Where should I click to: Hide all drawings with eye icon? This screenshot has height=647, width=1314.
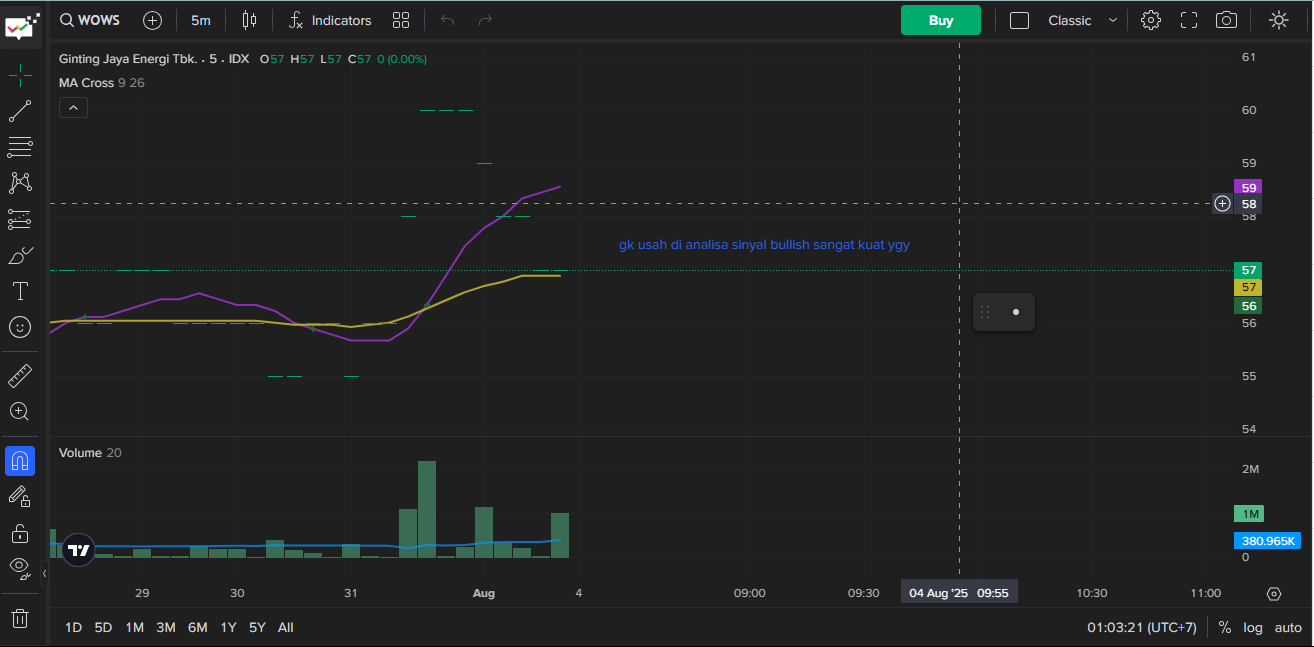pos(20,568)
